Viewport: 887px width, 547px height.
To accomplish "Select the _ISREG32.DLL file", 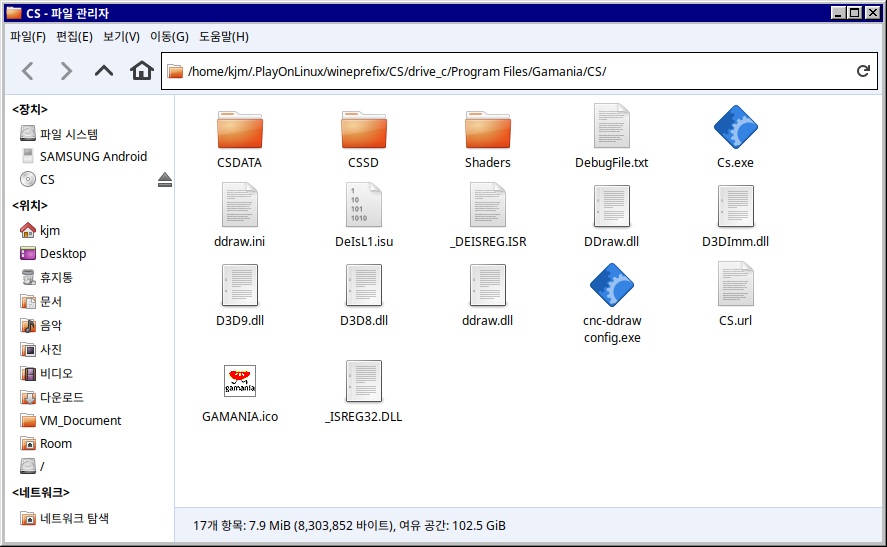I will [x=364, y=392].
